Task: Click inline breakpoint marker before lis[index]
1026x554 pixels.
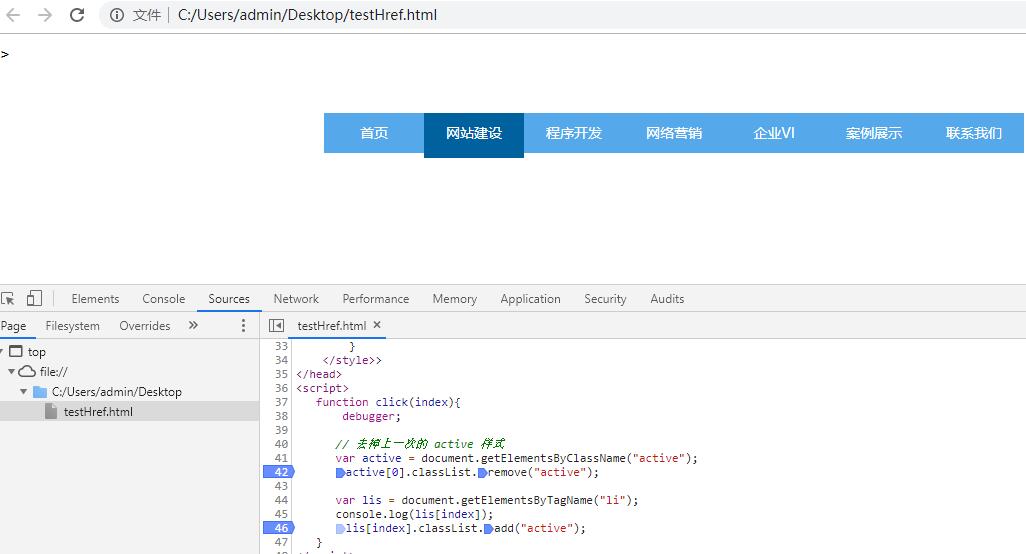Action: click(340, 528)
